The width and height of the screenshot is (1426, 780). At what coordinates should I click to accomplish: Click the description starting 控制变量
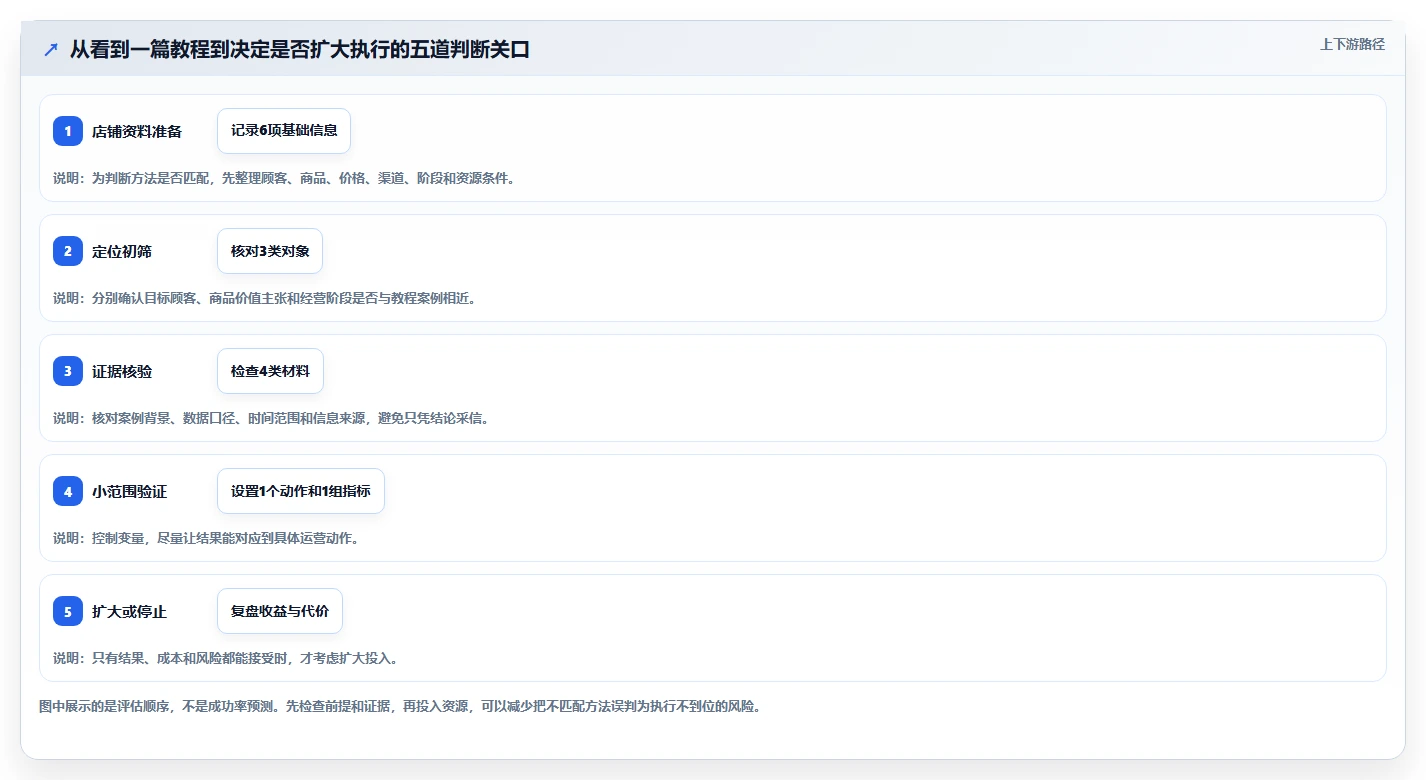tap(205, 538)
